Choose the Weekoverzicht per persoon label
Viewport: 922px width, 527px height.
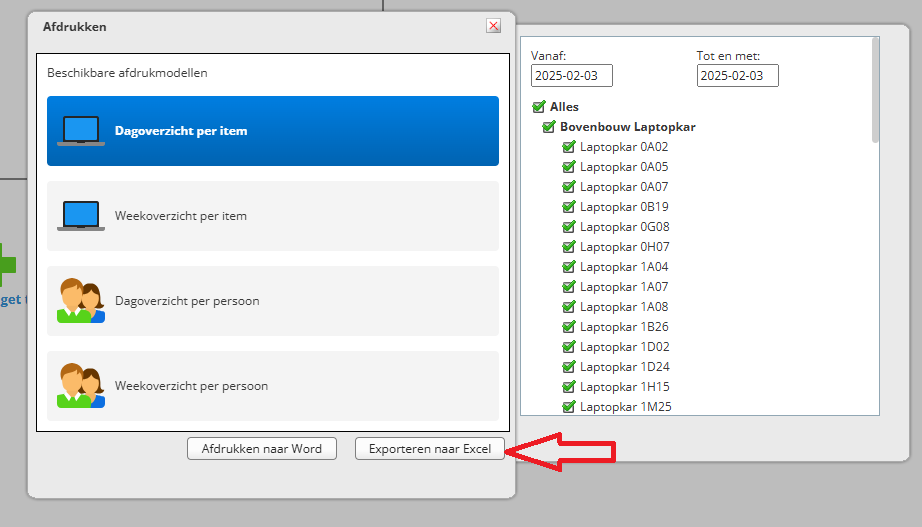coord(191,386)
